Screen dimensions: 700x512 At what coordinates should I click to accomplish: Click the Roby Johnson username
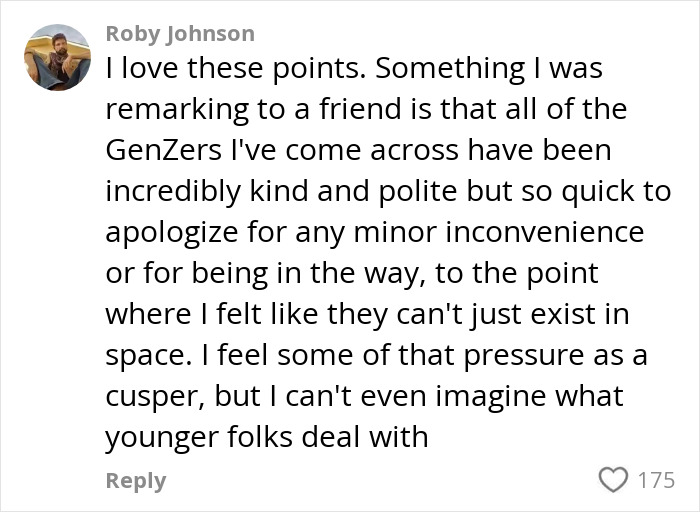[180, 34]
